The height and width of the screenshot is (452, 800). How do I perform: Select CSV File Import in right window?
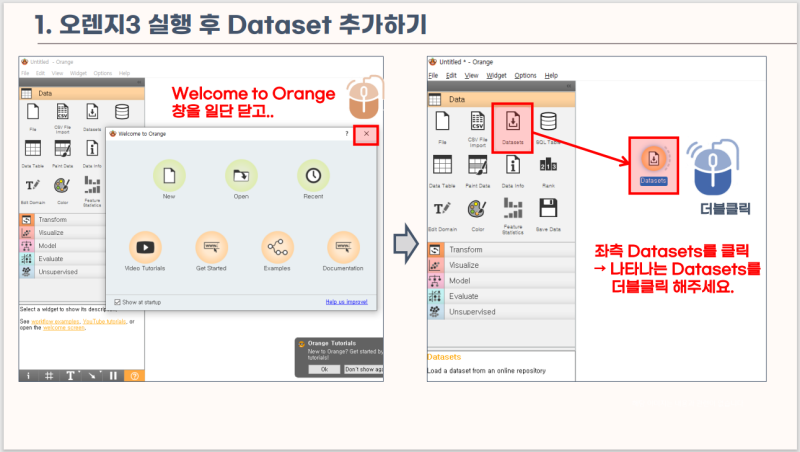coord(478,129)
